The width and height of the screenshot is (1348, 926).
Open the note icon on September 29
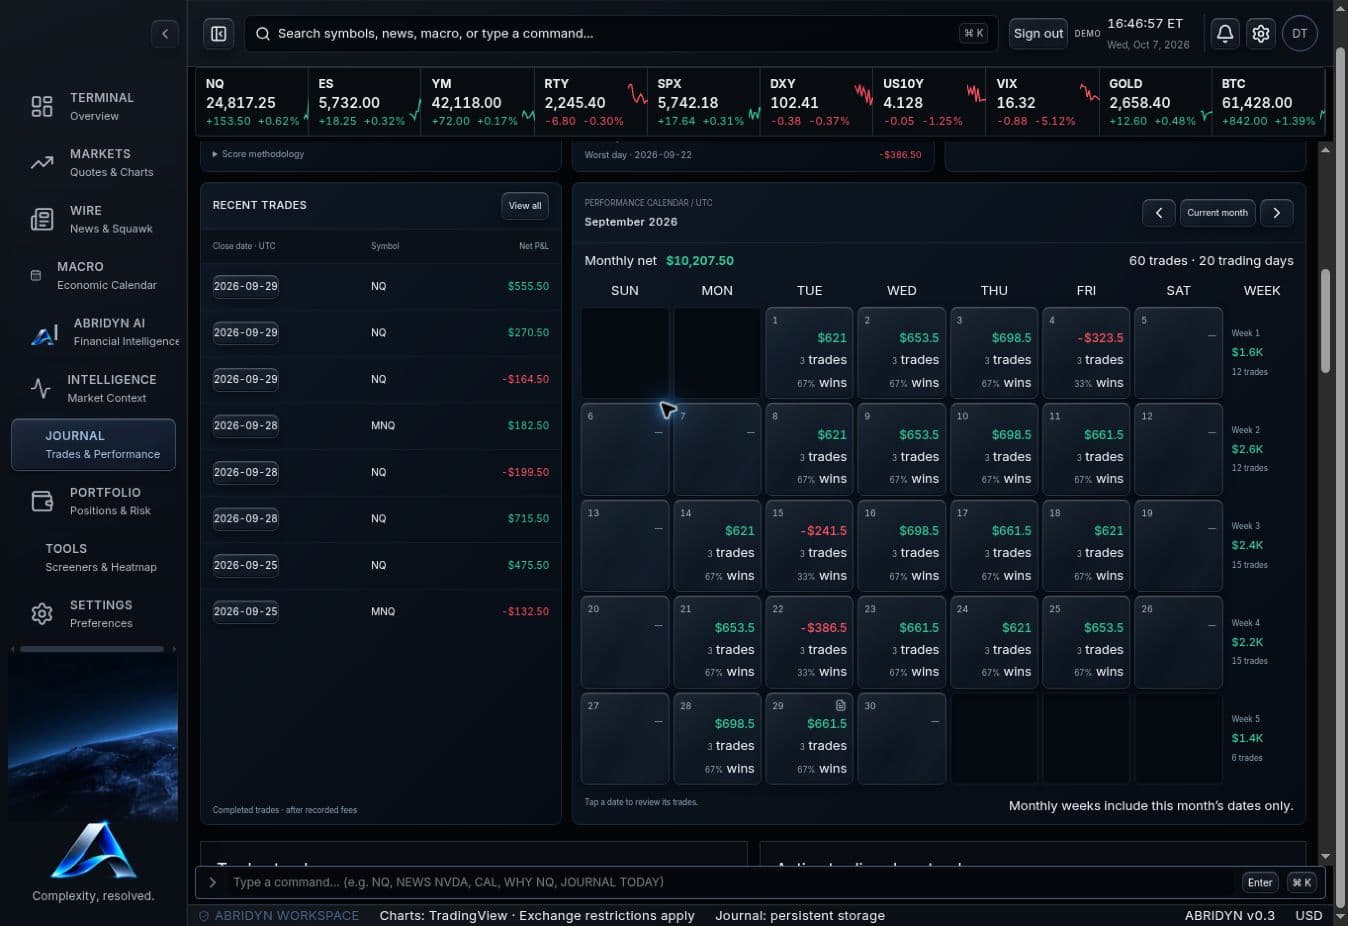point(841,705)
